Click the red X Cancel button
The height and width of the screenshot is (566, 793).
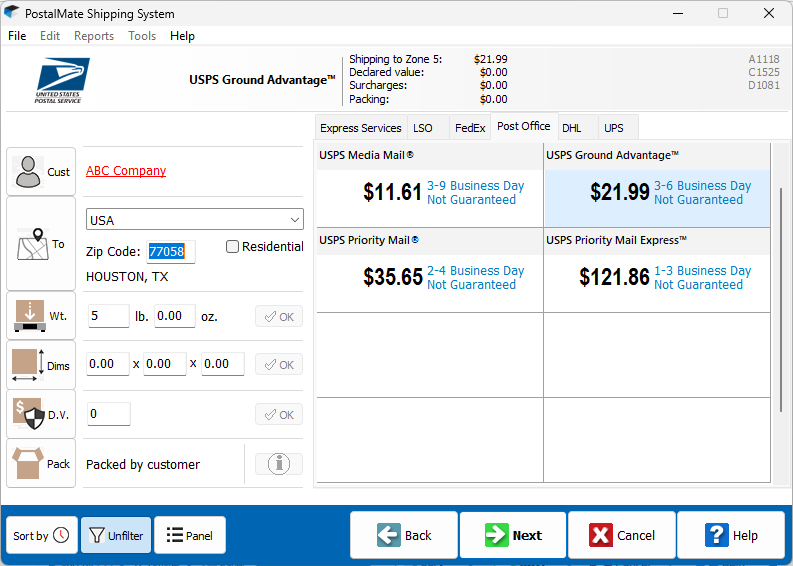[x=622, y=535]
